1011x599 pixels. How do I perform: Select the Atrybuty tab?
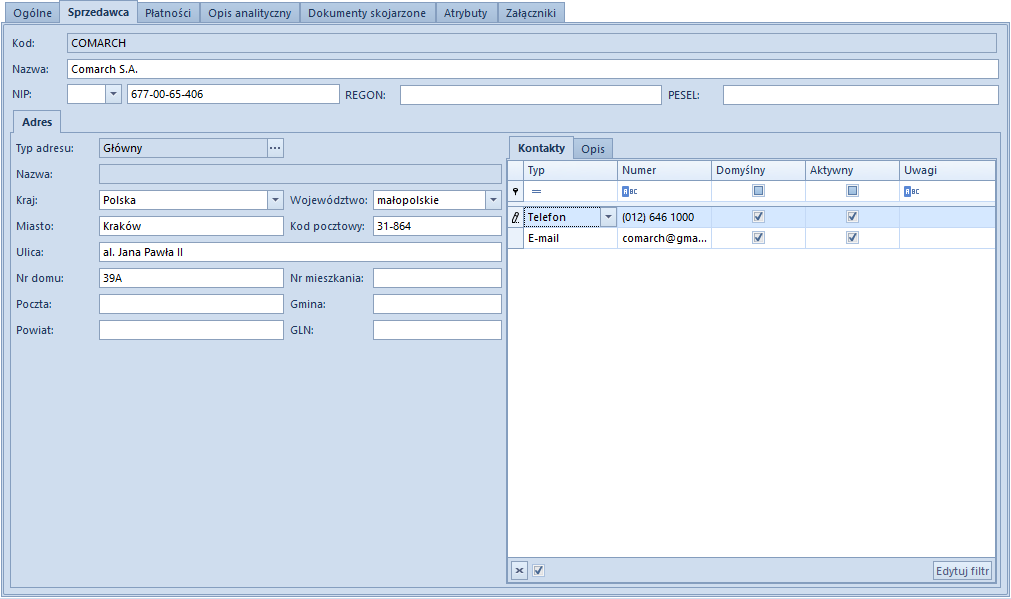click(x=466, y=13)
